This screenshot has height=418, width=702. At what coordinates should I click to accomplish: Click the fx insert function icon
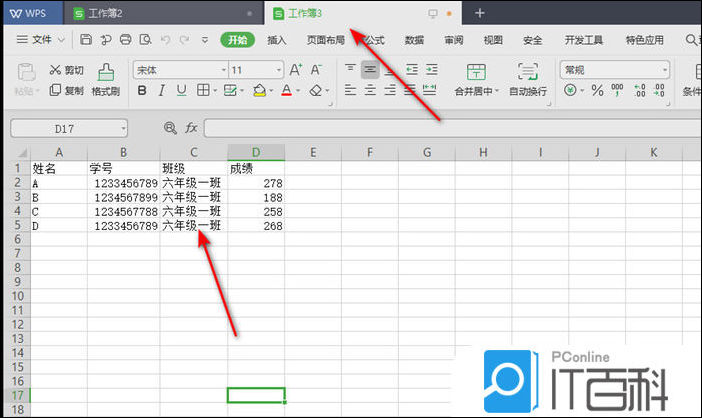tap(191, 128)
